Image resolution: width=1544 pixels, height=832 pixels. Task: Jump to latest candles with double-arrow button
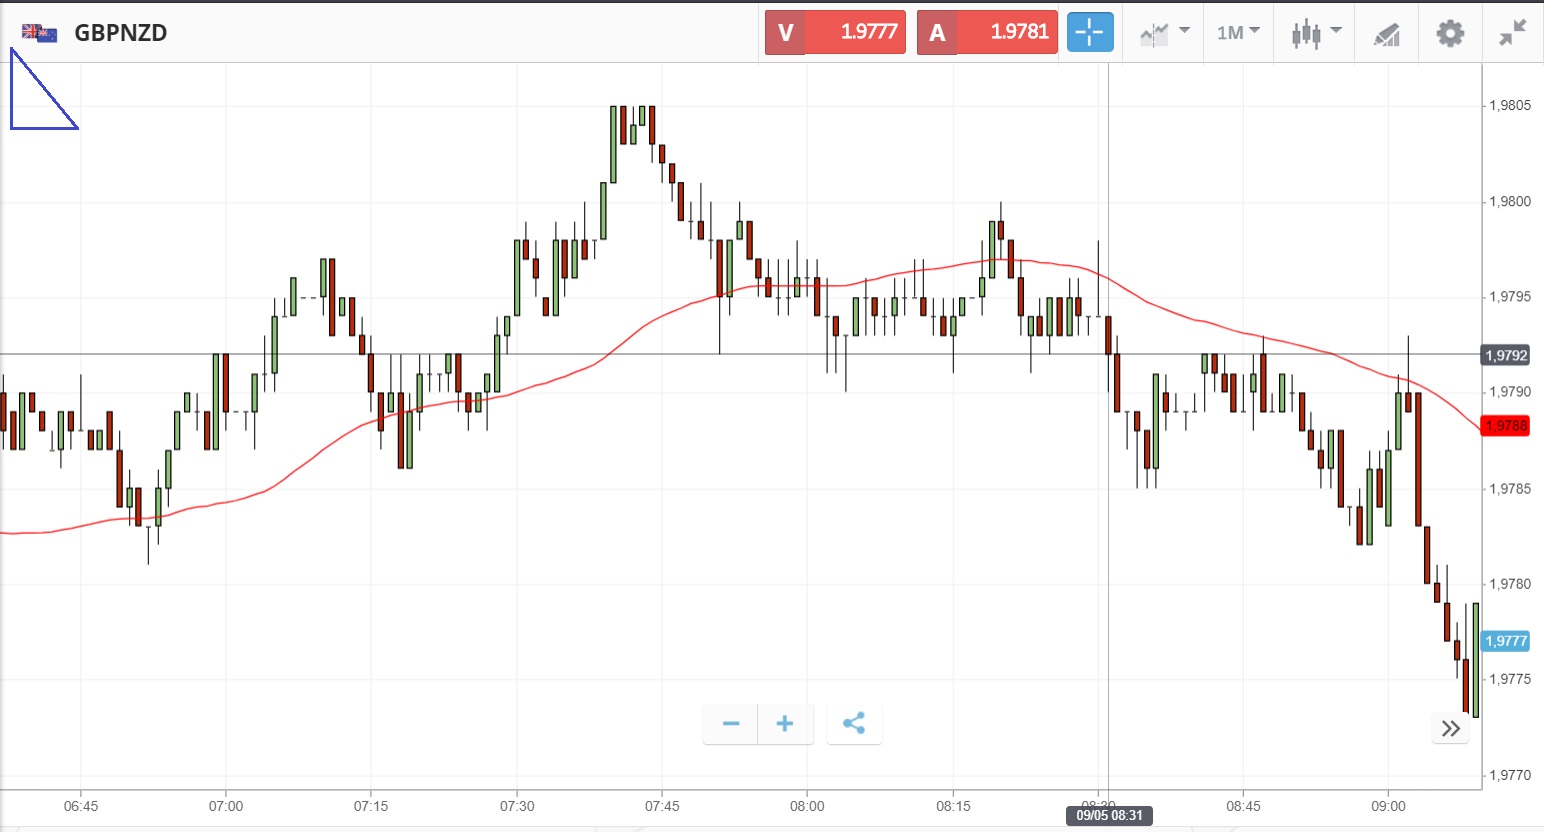coord(1451,729)
